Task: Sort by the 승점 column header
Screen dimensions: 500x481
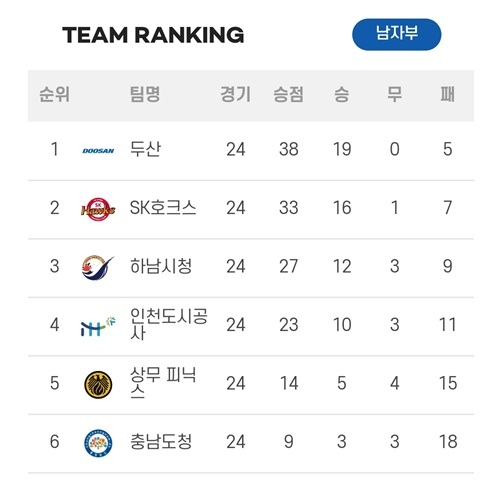Action: pyautogui.click(x=289, y=94)
